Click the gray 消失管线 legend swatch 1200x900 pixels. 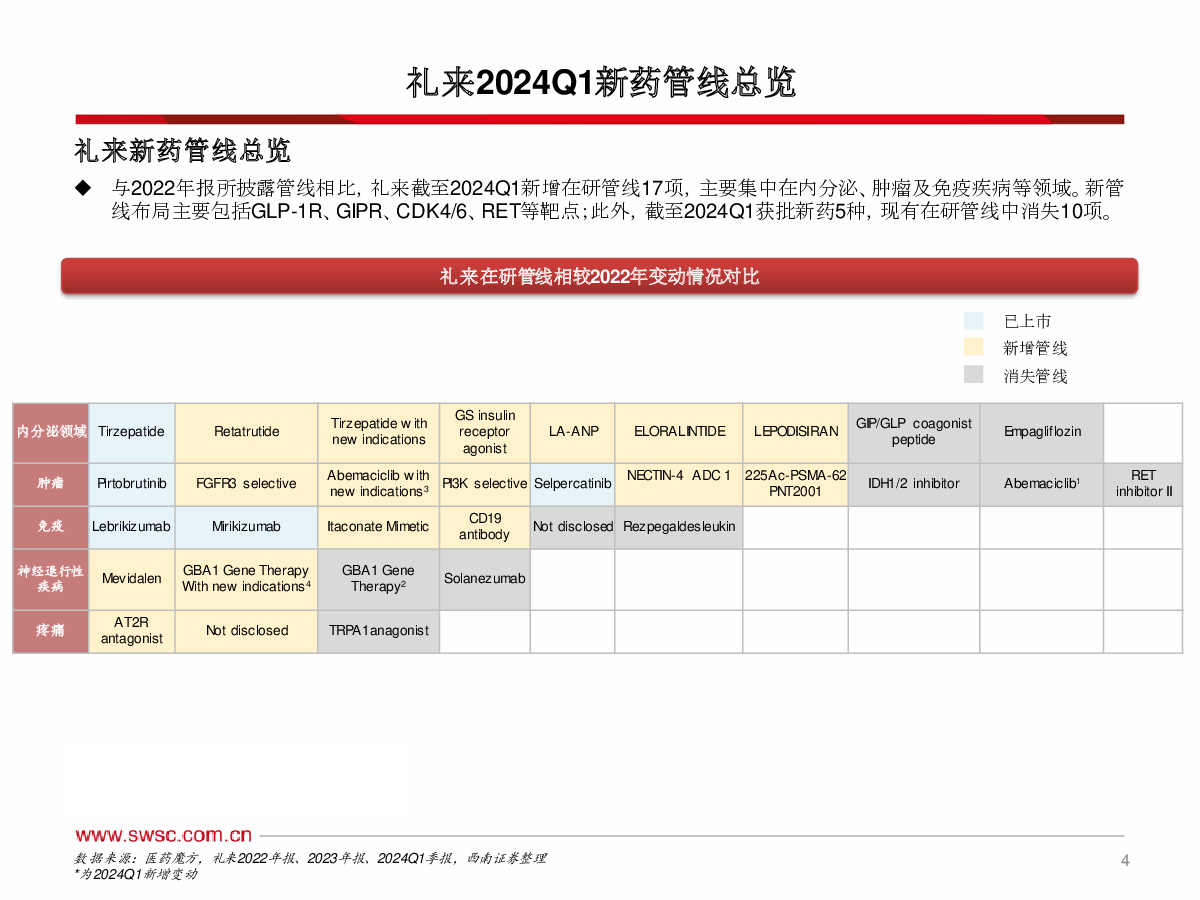pyautogui.click(x=973, y=374)
